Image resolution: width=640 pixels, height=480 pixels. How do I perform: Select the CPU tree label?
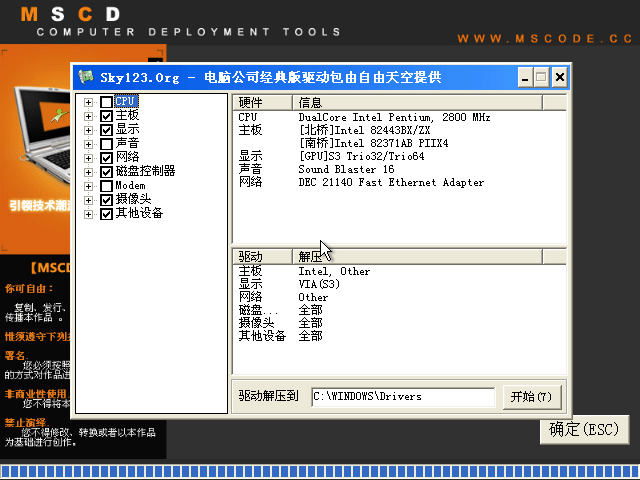[x=126, y=101]
